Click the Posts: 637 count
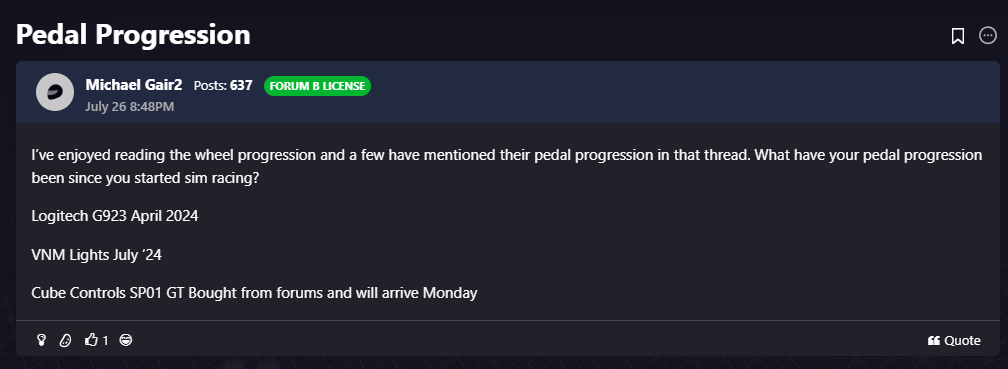The height and width of the screenshot is (369, 1008). coord(223,85)
